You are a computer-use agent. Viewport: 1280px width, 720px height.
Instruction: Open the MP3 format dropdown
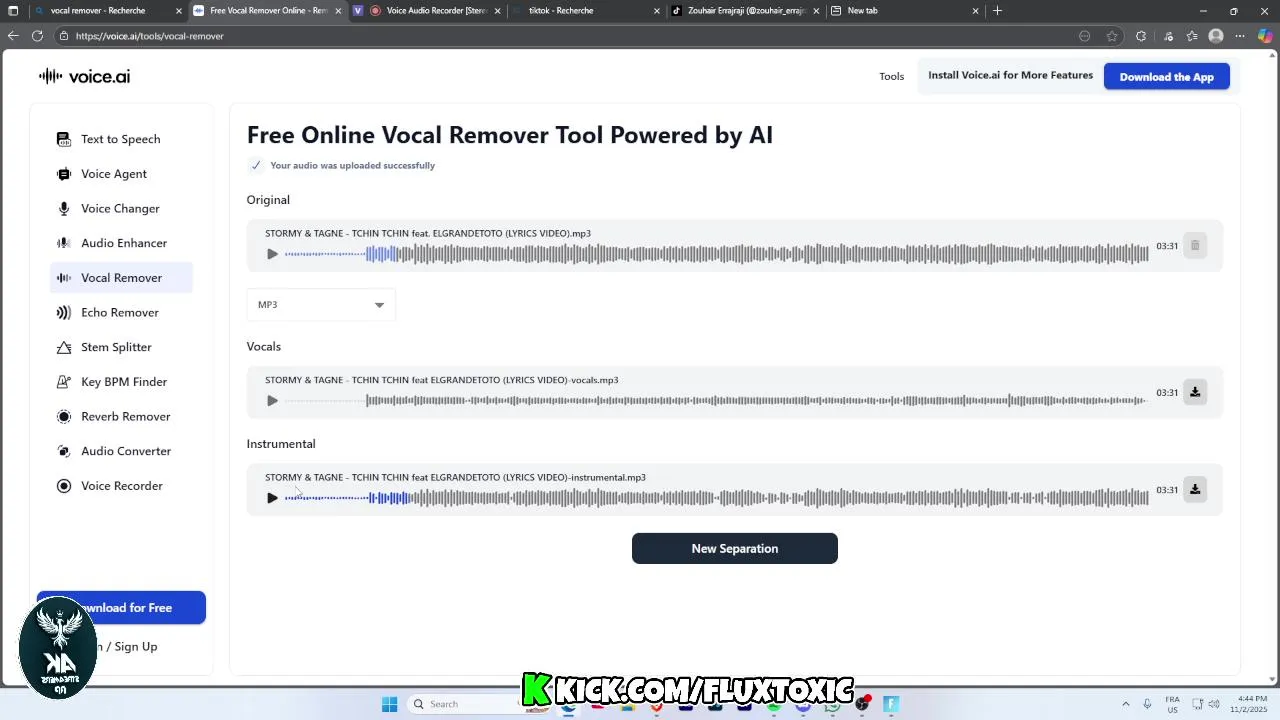pos(321,305)
